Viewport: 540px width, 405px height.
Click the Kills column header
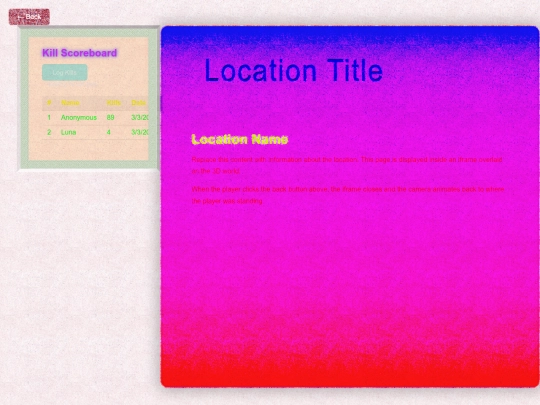tap(114, 103)
